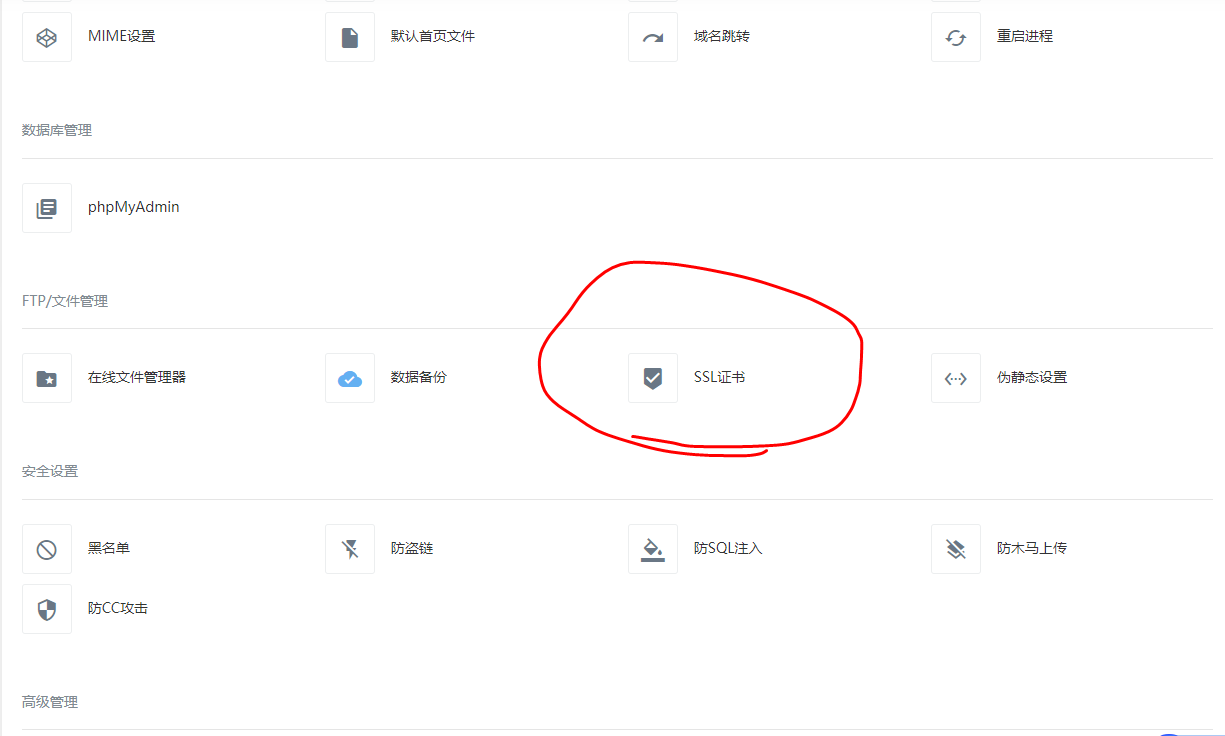Click the 在线文件管理器 folder icon
Viewport: 1225px width, 736px height.
(47, 378)
